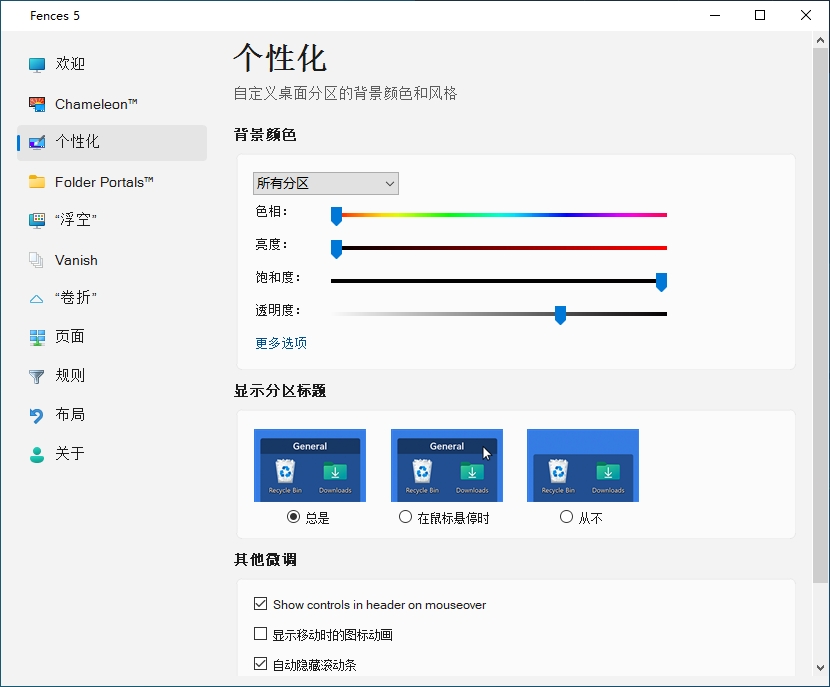Switch to the Chameleon™ section
The image size is (830, 687).
pyautogui.click(x=112, y=104)
